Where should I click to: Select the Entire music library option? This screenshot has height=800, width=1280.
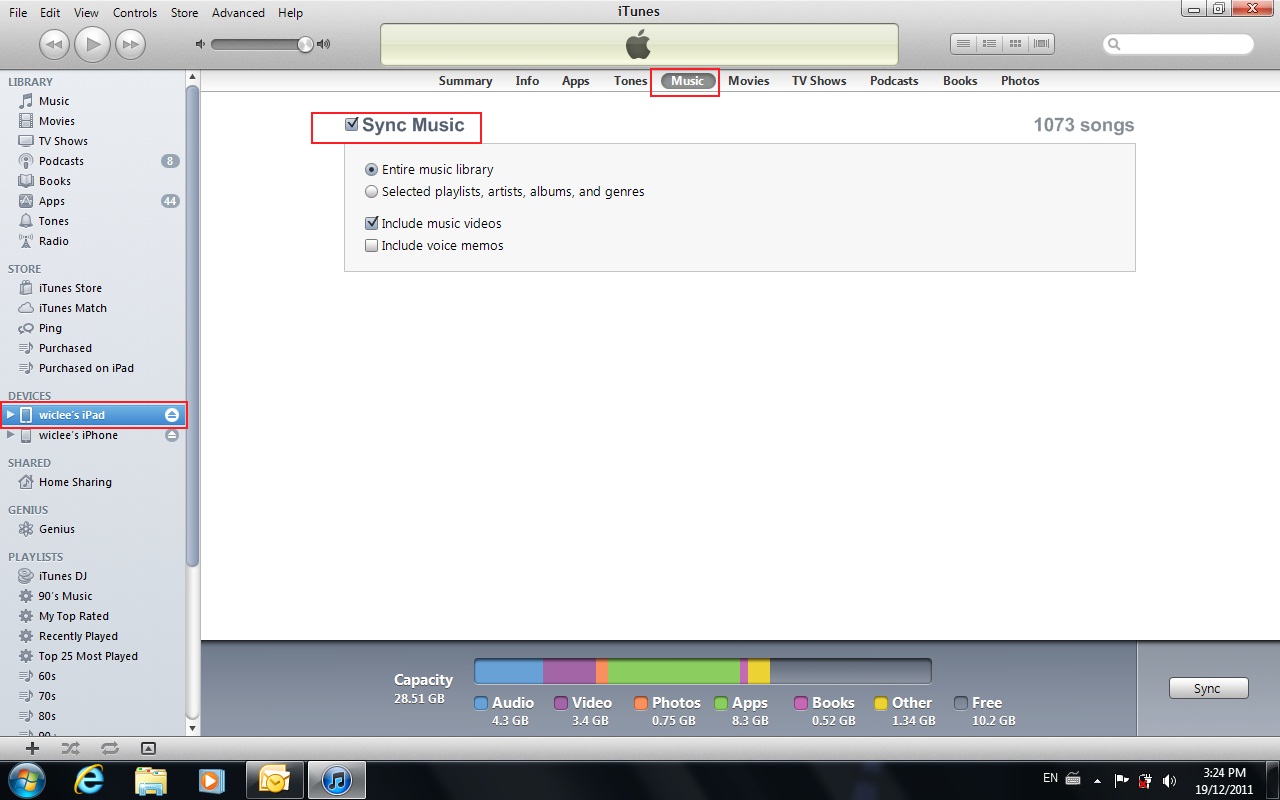coord(372,170)
